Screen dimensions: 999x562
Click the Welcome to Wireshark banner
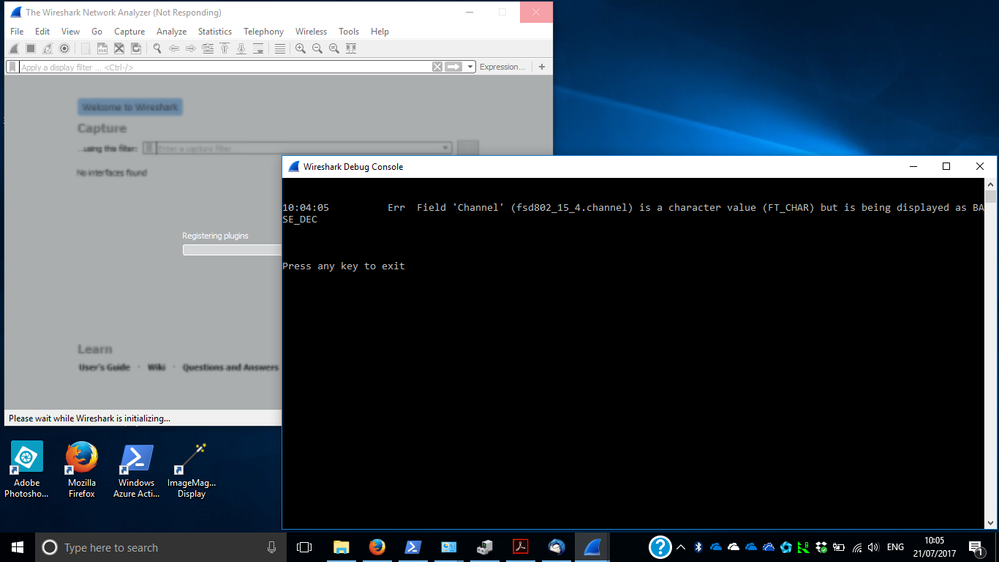130,107
